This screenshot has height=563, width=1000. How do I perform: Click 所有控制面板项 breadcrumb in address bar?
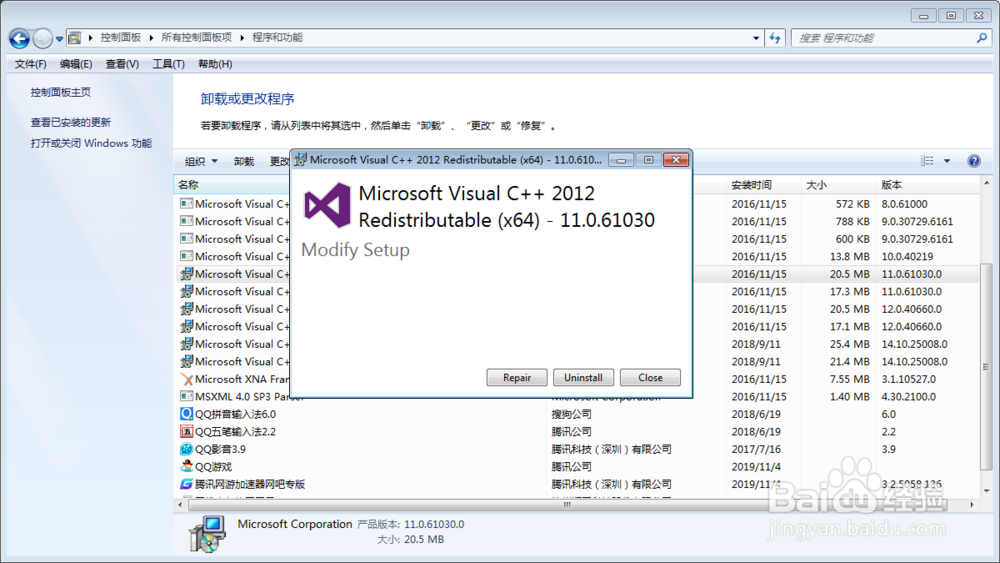pyautogui.click(x=196, y=38)
